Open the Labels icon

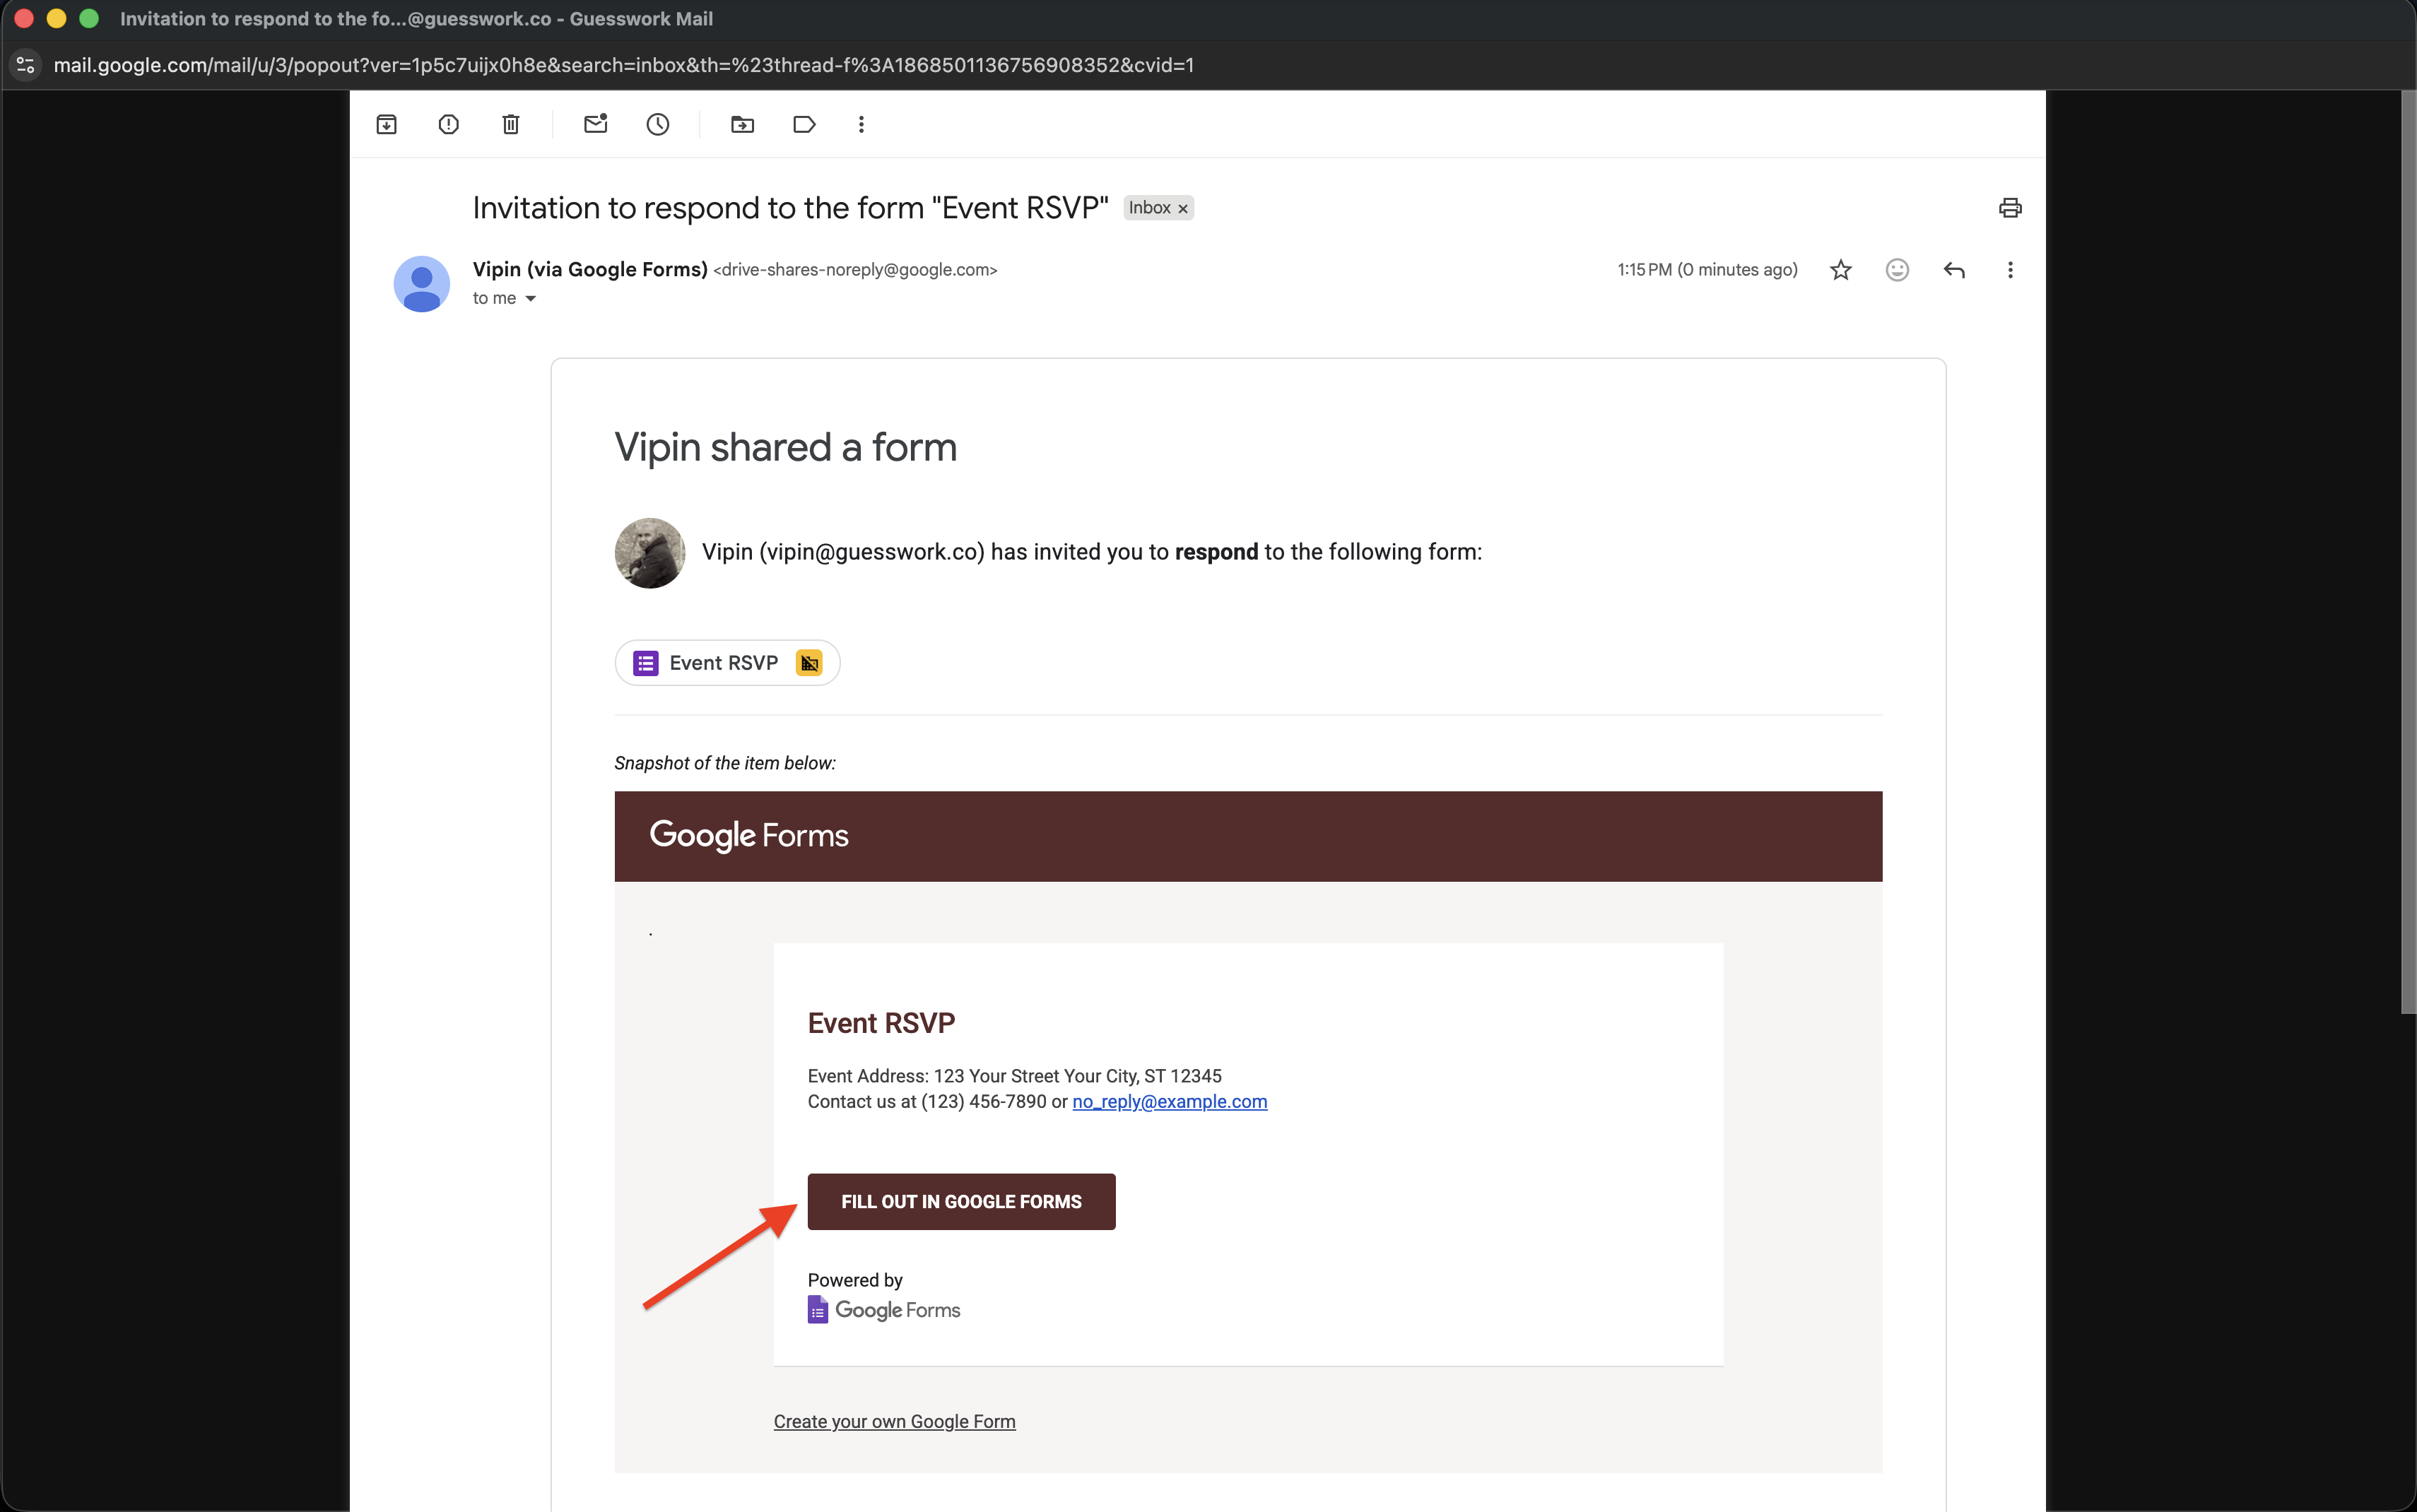[804, 124]
